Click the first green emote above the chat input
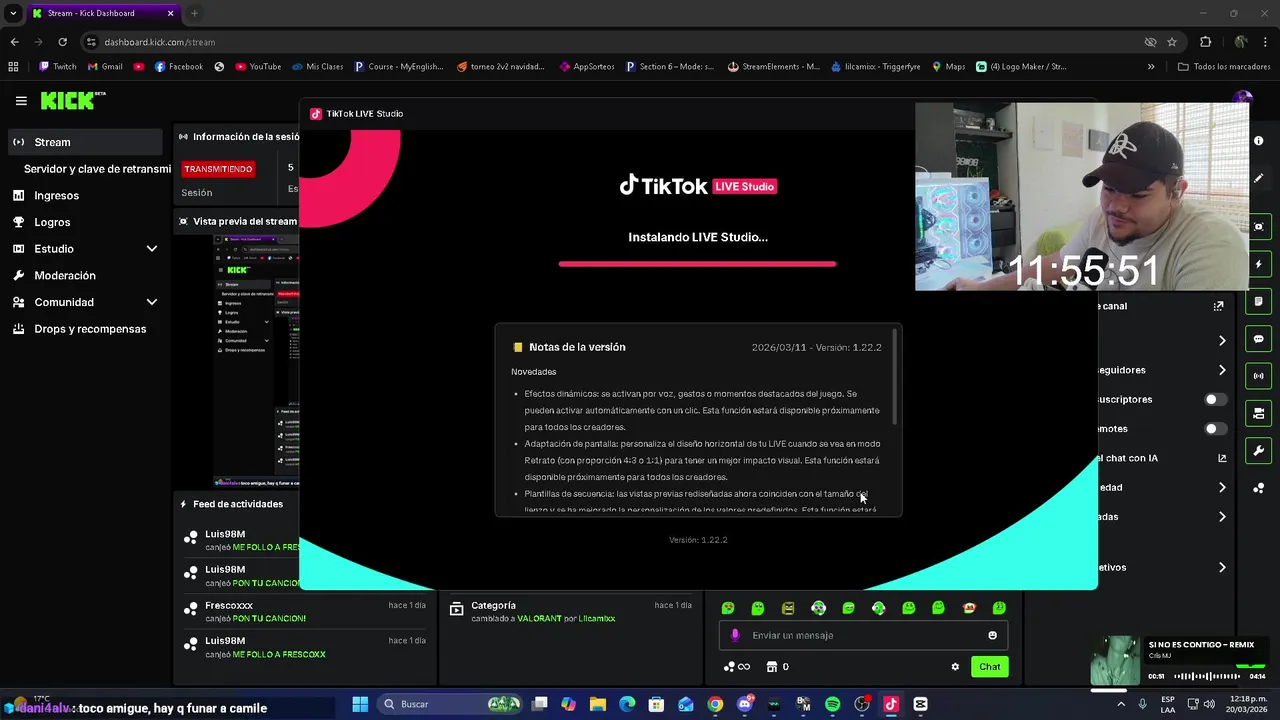Screen dimensions: 1280x720 coord(728,608)
